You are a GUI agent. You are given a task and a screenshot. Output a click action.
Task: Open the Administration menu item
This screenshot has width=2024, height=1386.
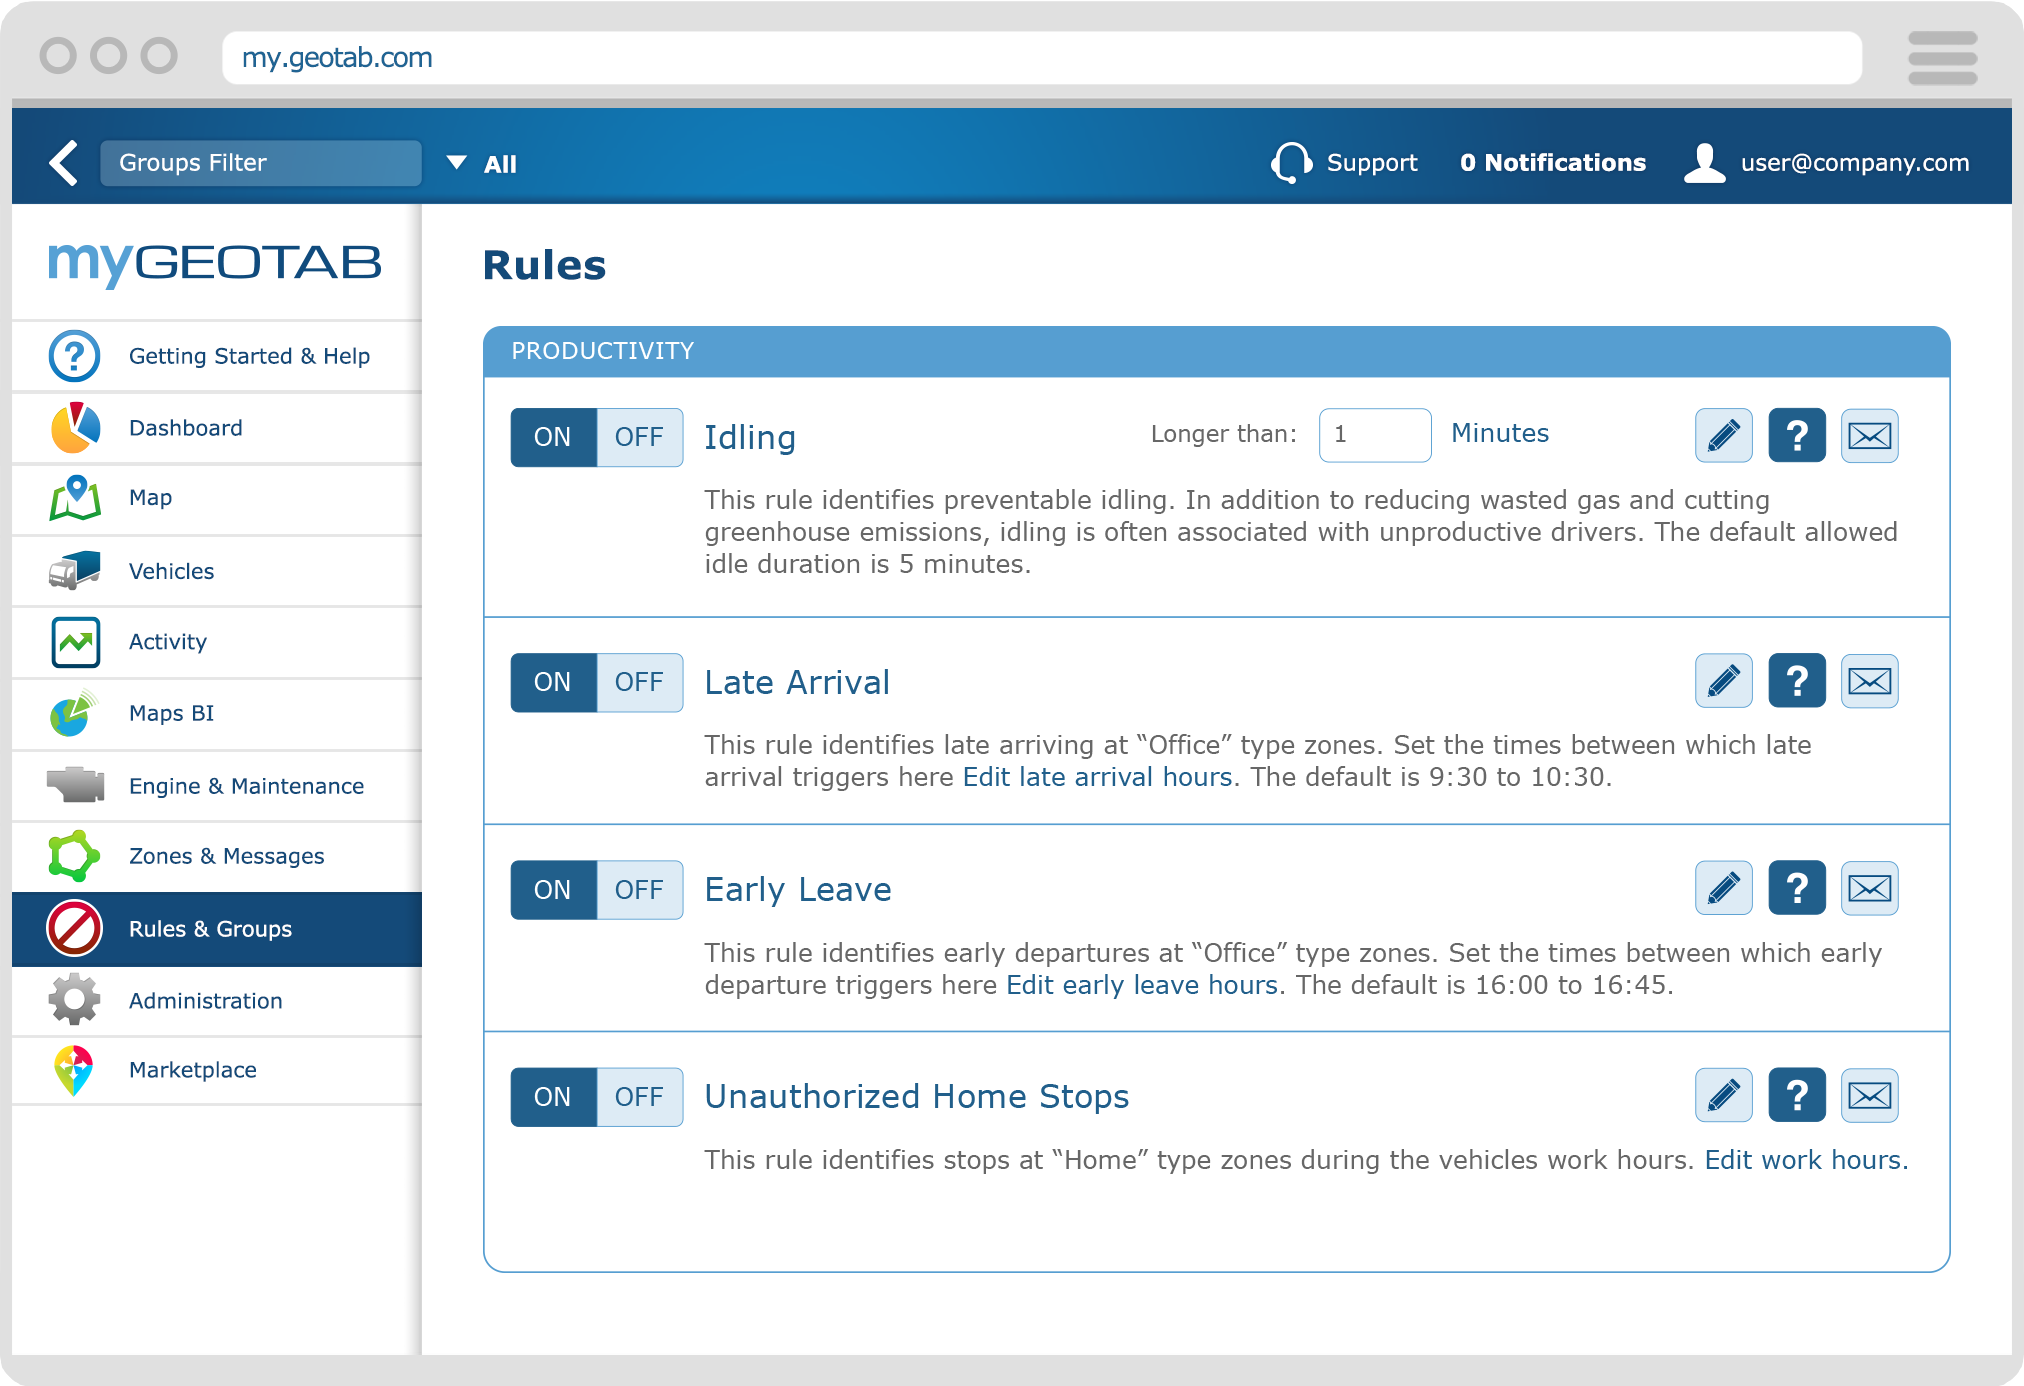coord(217,1001)
